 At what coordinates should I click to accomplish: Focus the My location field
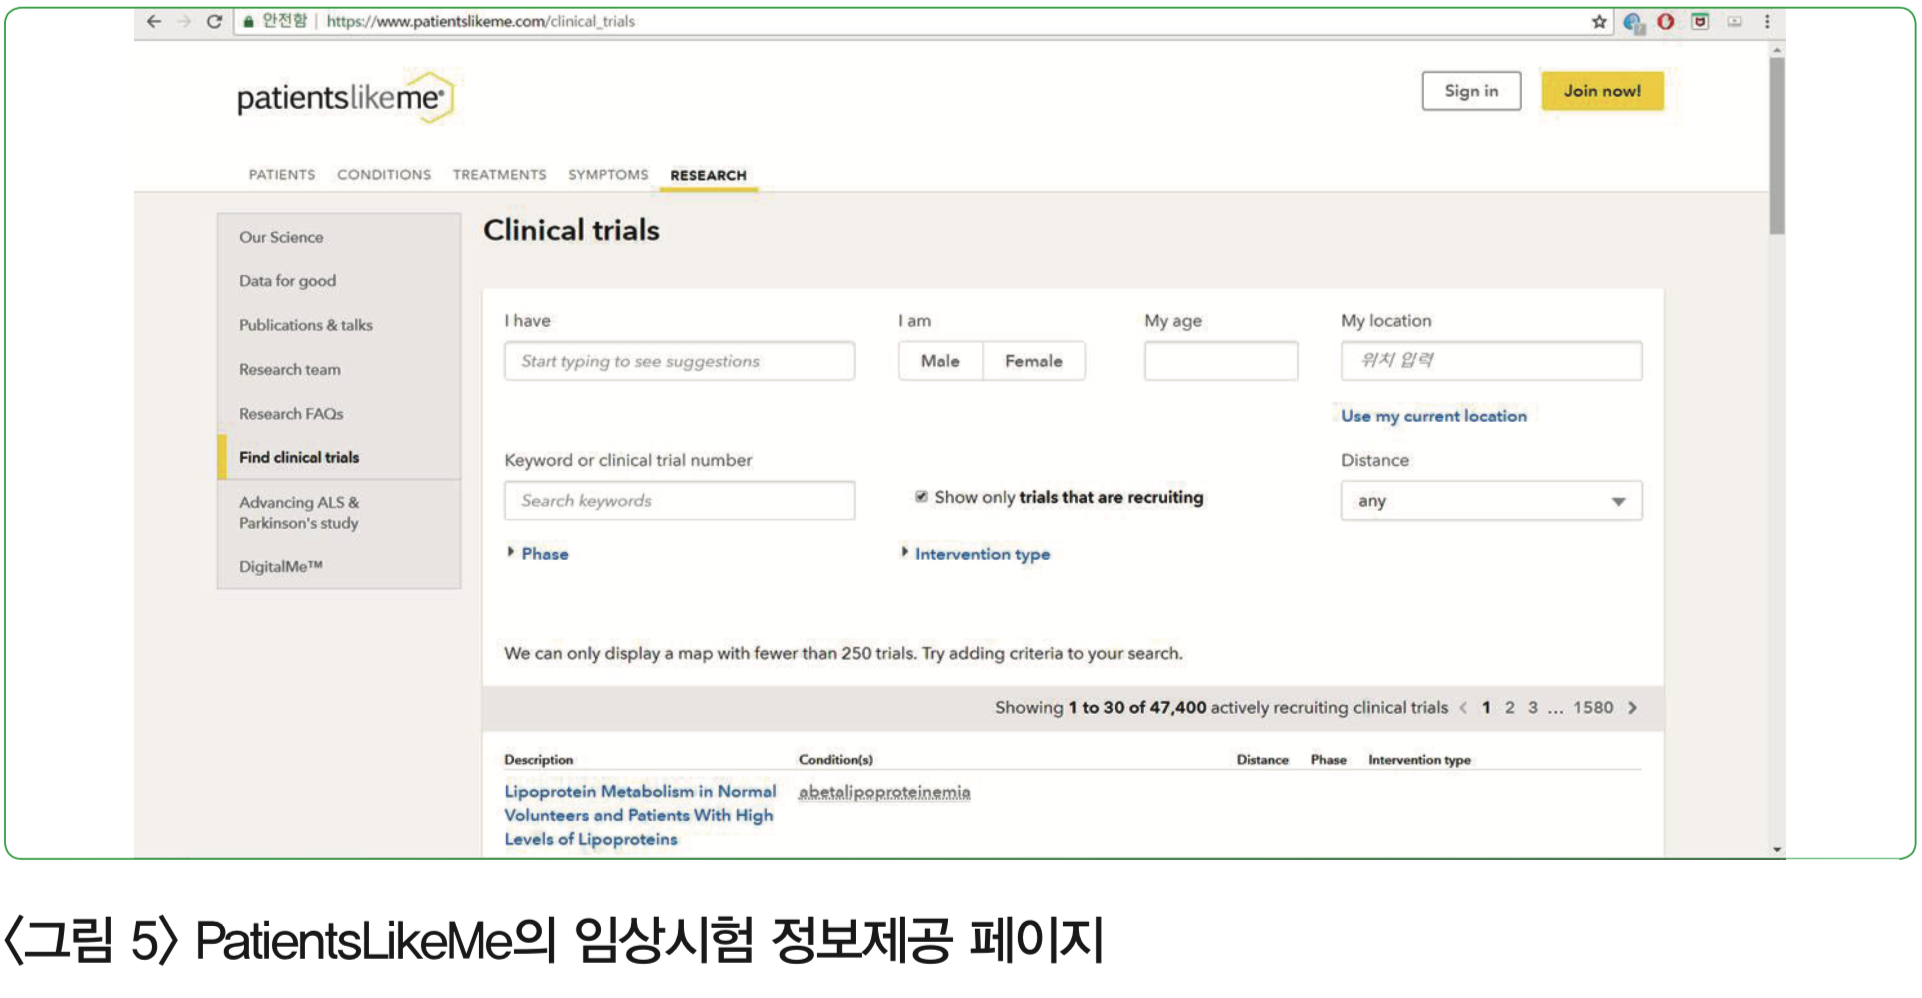(1491, 361)
